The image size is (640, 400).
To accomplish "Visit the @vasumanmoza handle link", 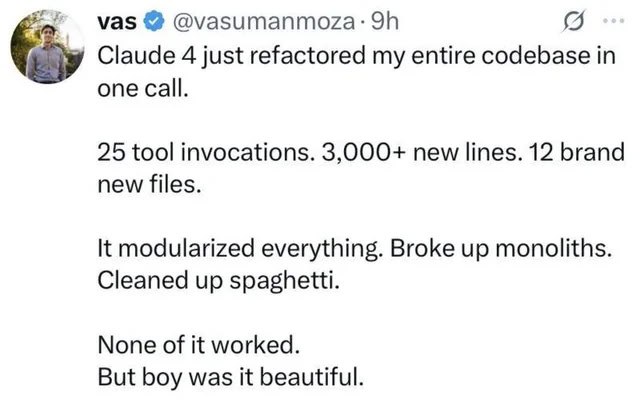I will tap(264, 22).
